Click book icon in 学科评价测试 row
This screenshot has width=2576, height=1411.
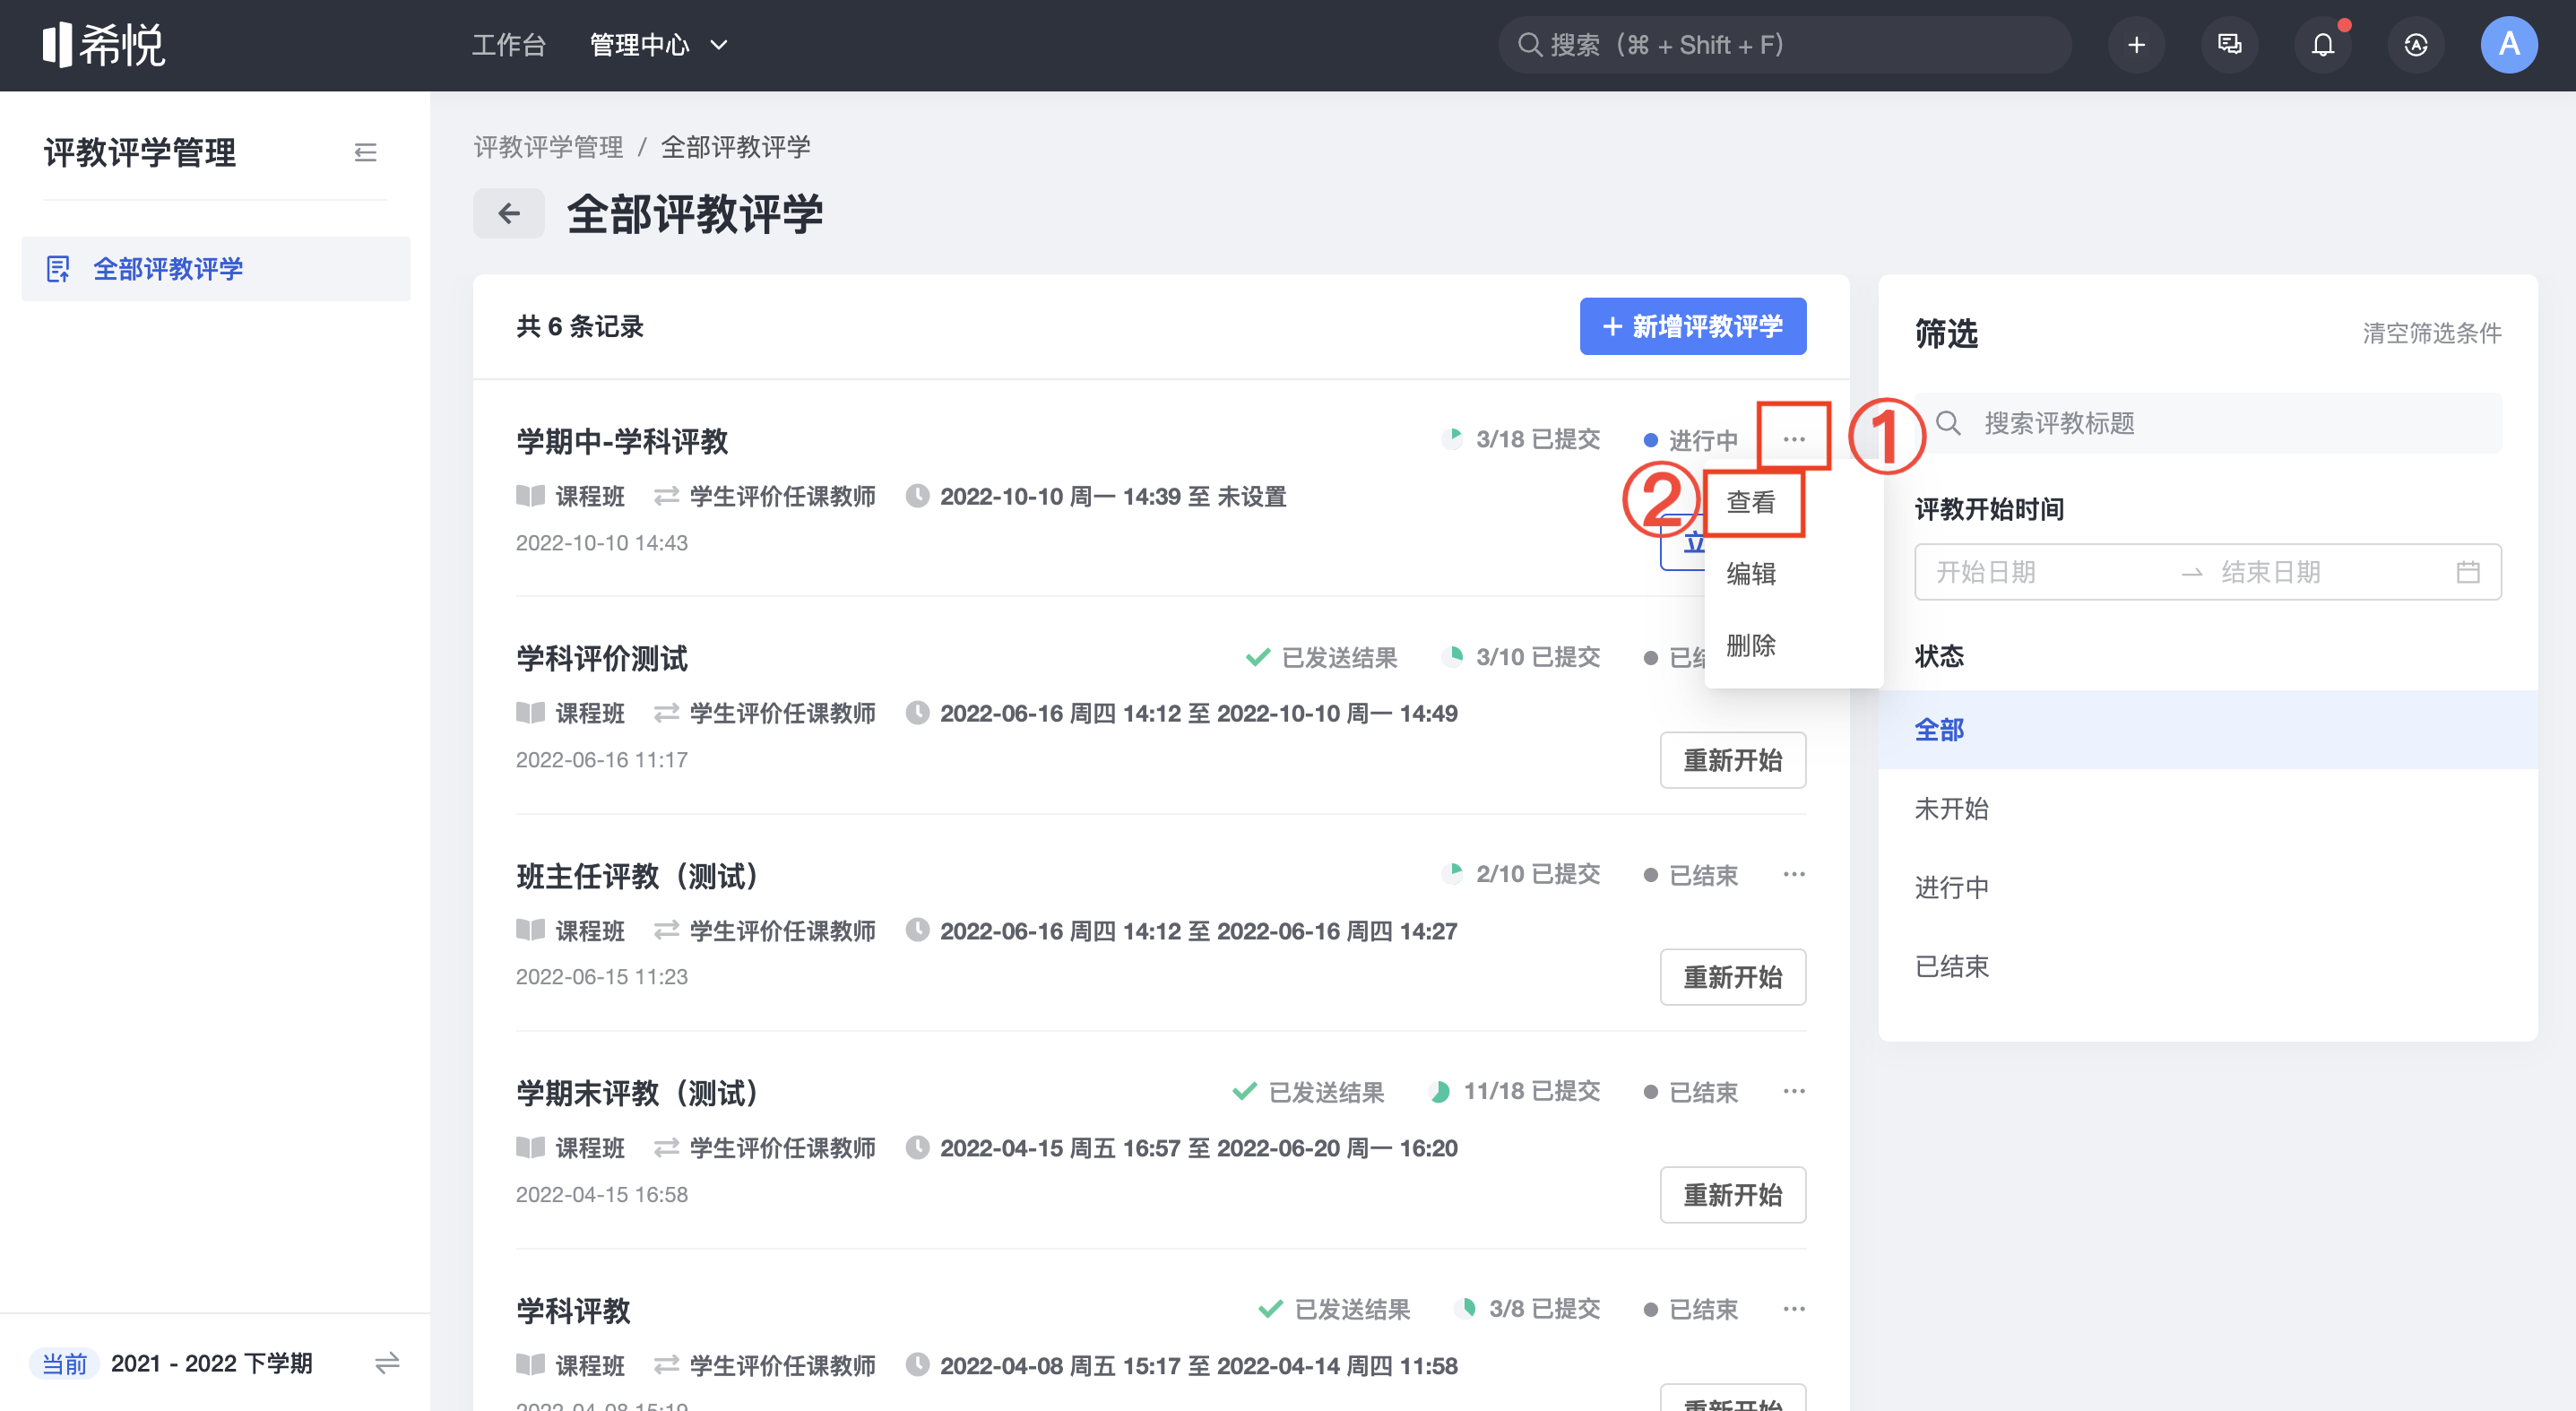(530, 713)
